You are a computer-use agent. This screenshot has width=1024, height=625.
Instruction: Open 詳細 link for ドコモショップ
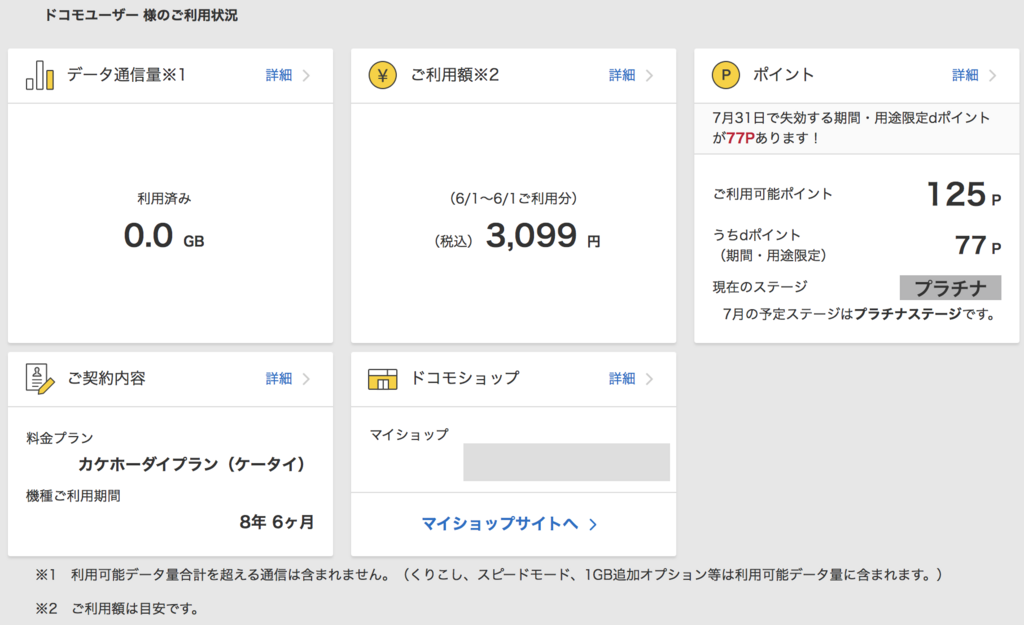(622, 379)
